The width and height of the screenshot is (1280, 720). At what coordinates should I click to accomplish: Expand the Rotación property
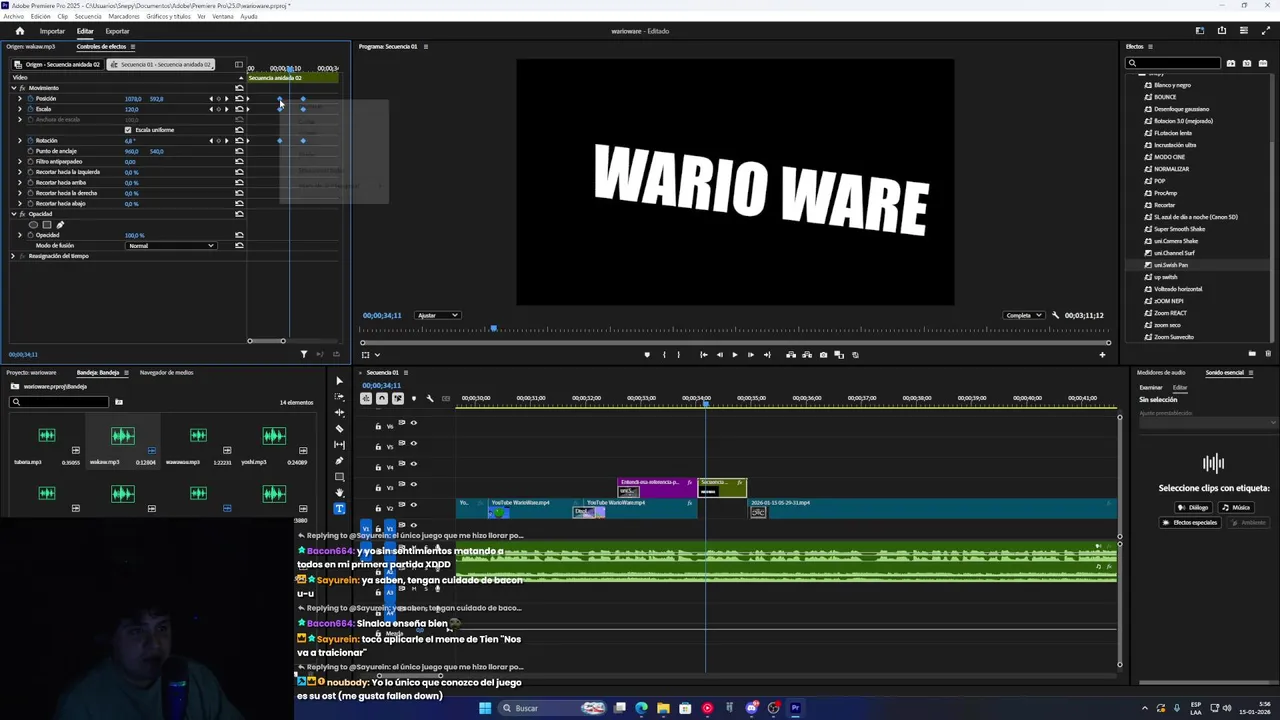19,141
